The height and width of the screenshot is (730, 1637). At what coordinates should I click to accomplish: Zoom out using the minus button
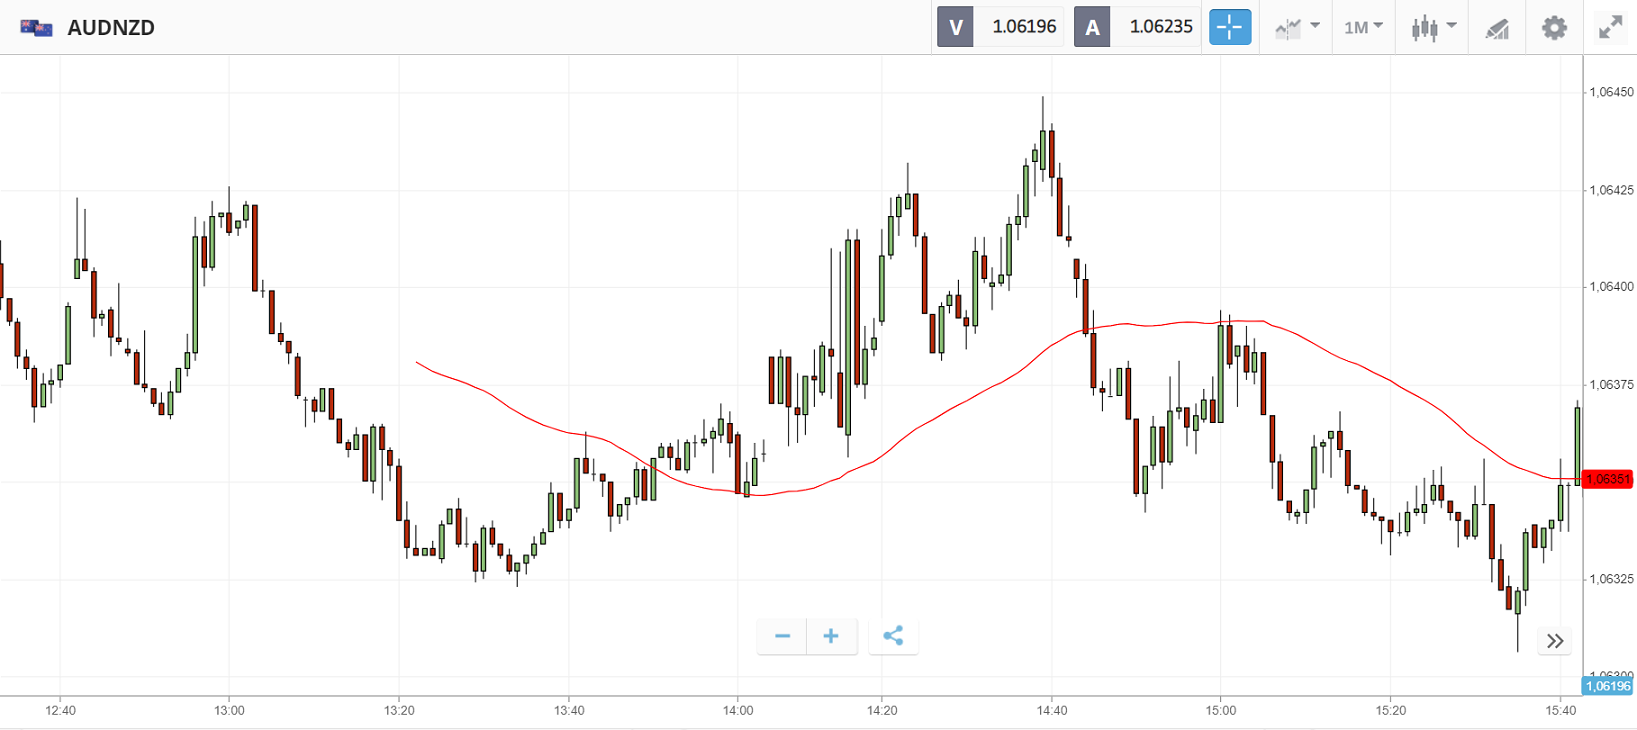782,636
